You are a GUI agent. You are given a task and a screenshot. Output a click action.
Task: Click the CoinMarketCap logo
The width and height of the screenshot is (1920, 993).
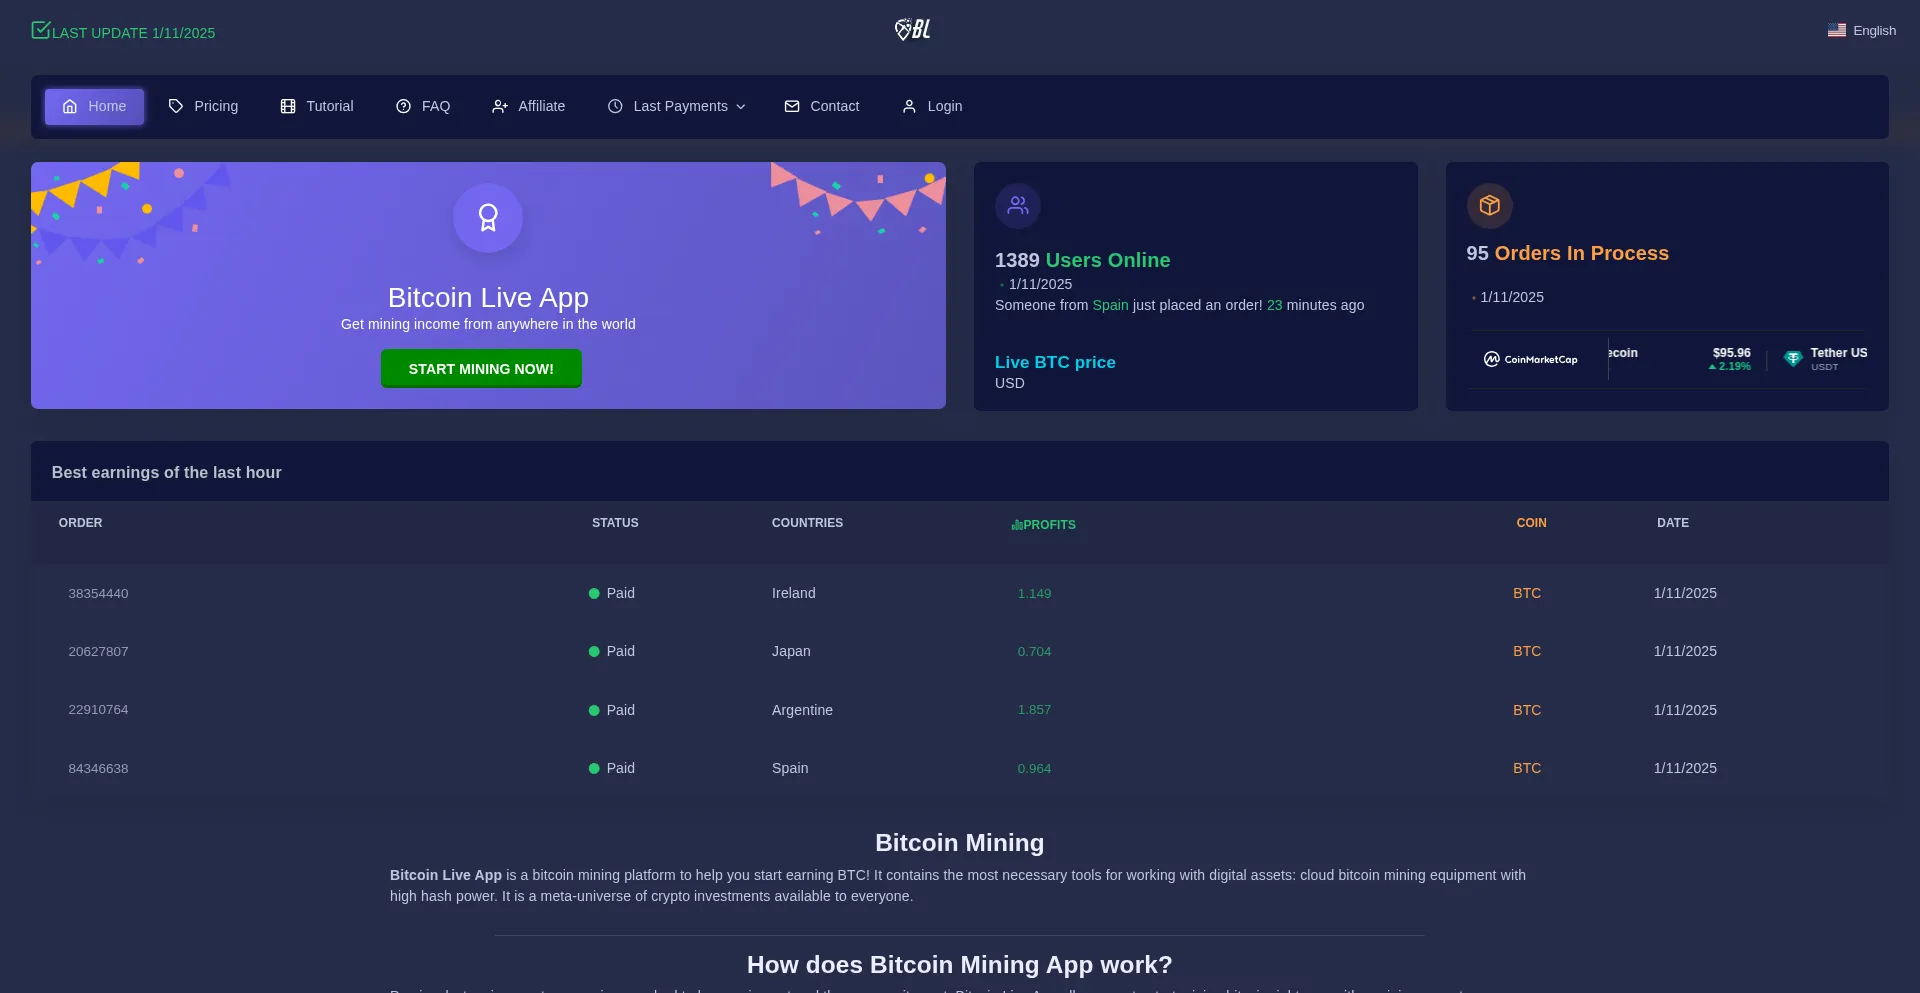[x=1530, y=359]
